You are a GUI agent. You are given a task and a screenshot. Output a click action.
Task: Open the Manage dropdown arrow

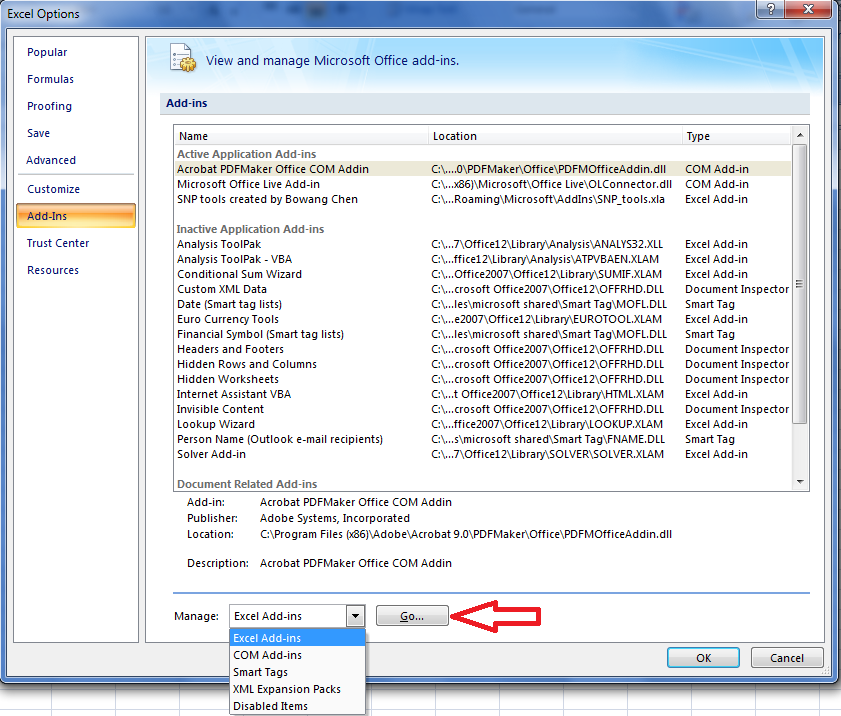(x=354, y=616)
